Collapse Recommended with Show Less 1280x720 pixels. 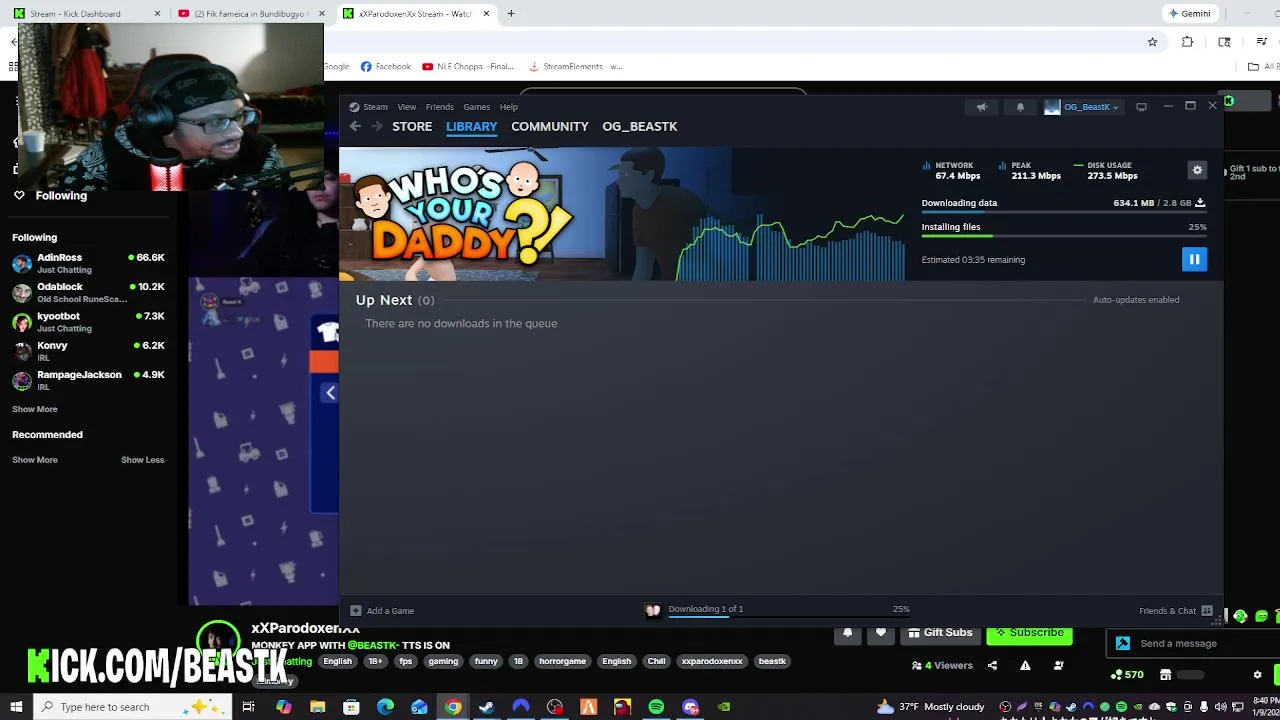click(x=142, y=460)
